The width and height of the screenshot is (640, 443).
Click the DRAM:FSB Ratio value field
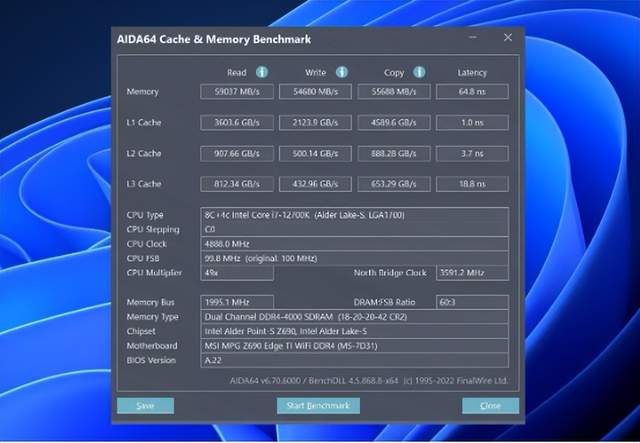tap(472, 302)
